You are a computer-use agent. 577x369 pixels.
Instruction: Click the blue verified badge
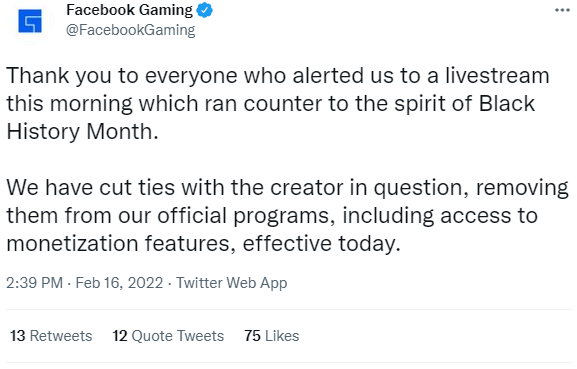[x=204, y=10]
